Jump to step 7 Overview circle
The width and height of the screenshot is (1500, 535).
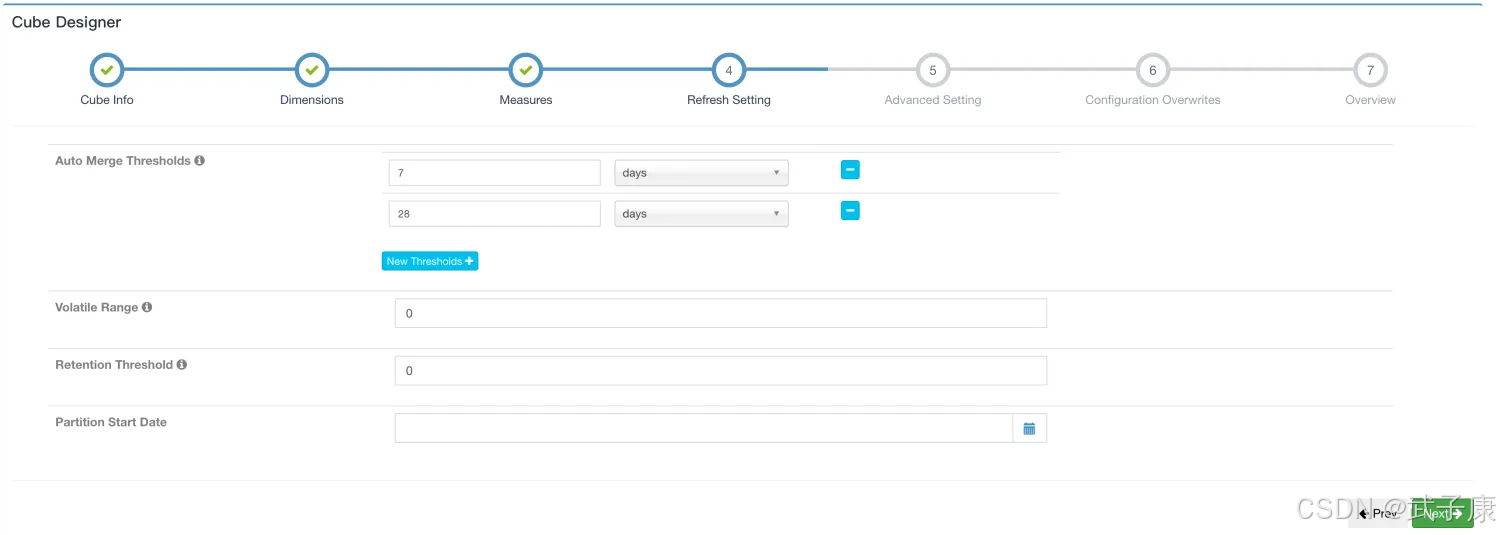point(1370,70)
